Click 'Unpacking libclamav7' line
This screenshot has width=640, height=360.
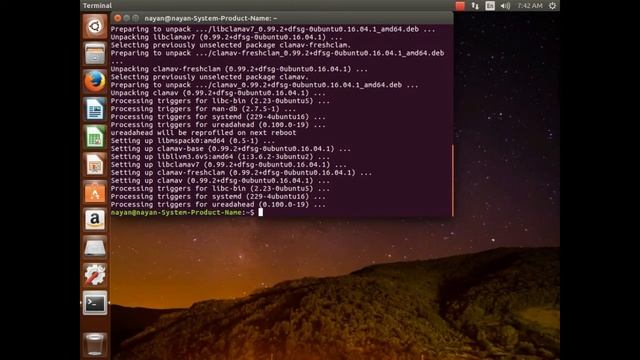pyautogui.click(x=227, y=37)
